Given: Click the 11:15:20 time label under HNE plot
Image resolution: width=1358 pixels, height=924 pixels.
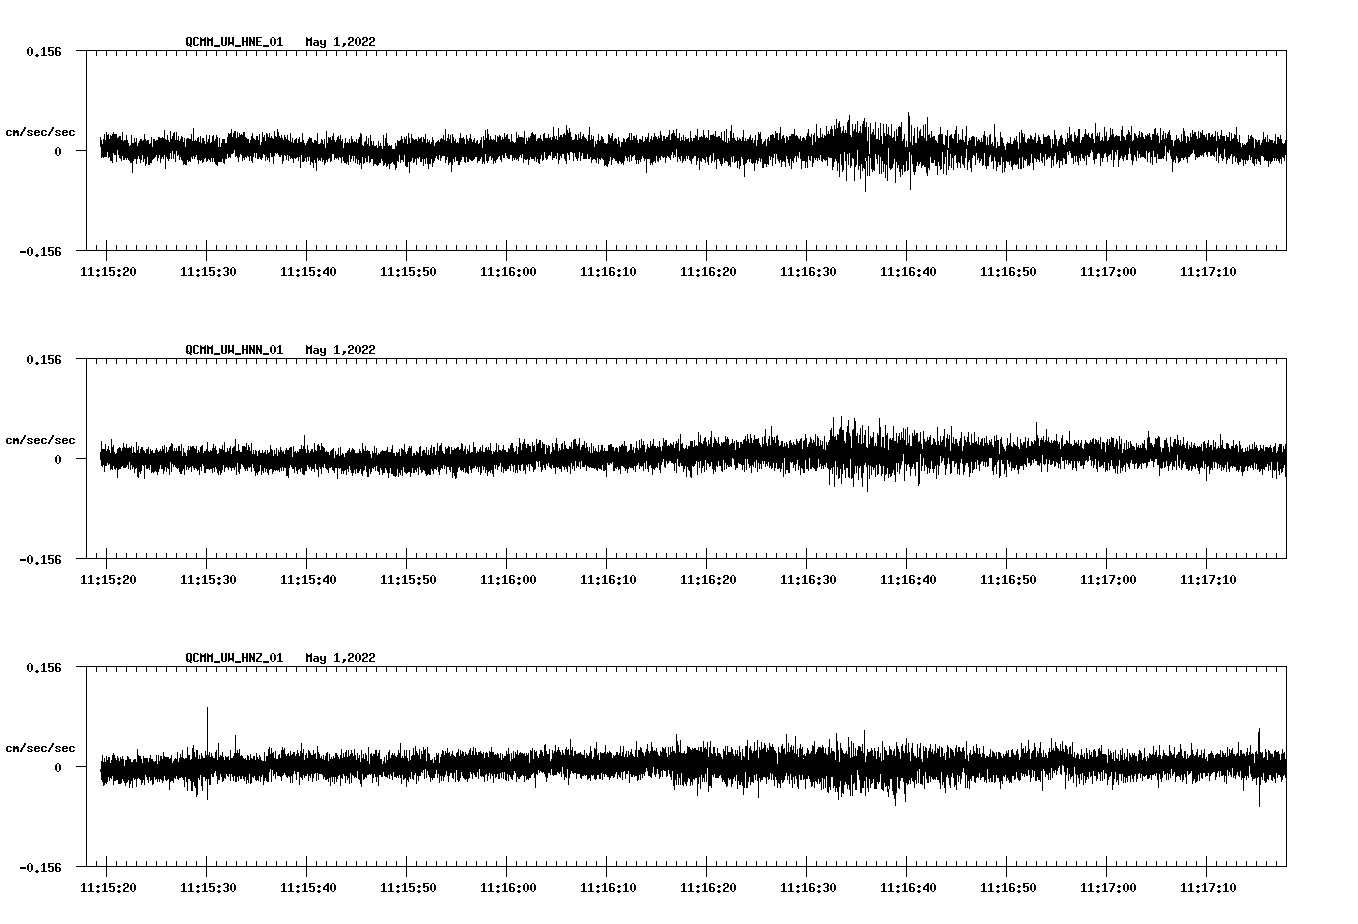Looking at the screenshot, I should 108,272.
